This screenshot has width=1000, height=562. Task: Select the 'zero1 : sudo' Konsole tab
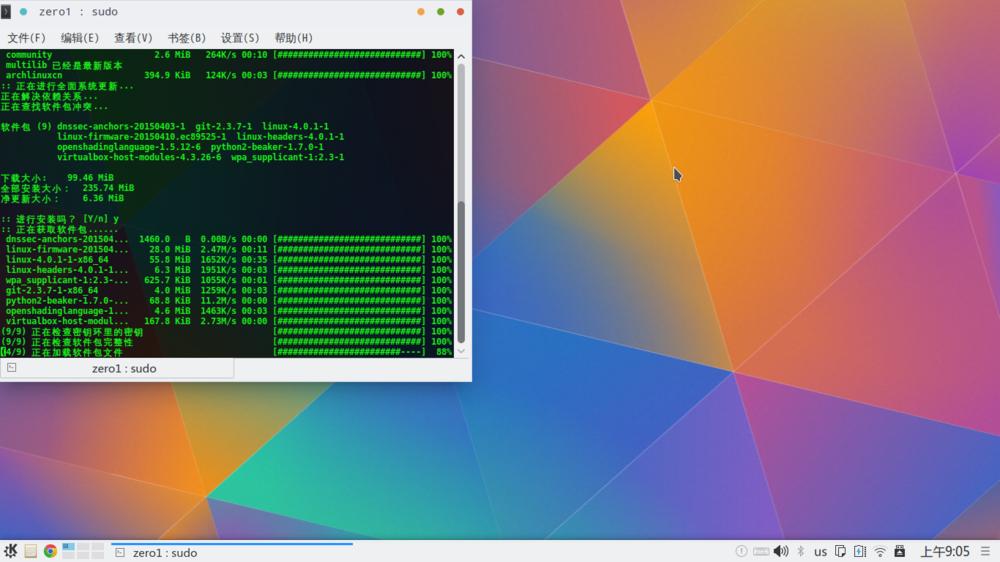pyautogui.click(x=117, y=368)
